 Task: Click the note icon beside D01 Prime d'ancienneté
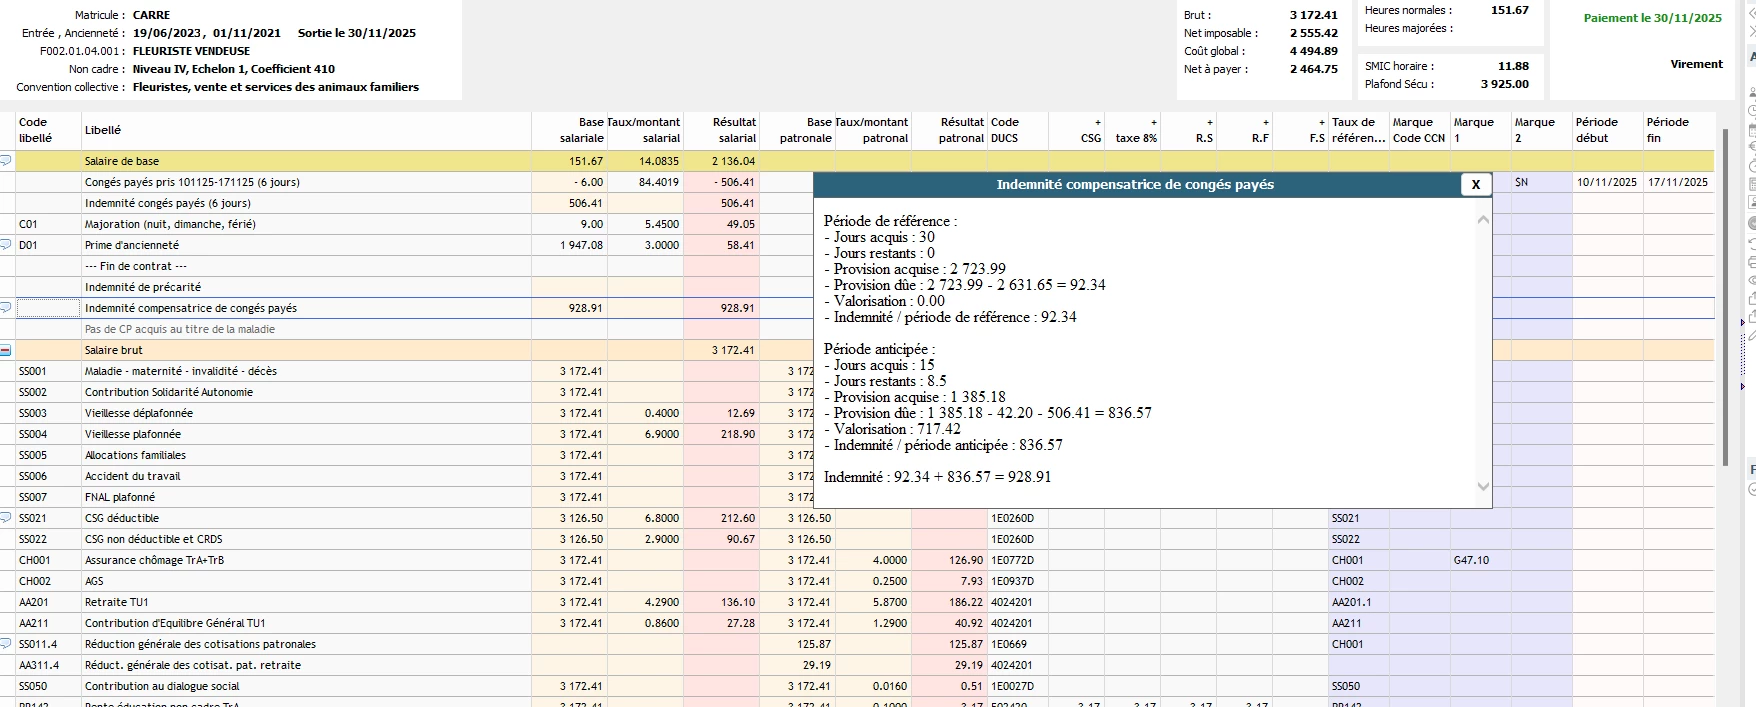pos(6,245)
